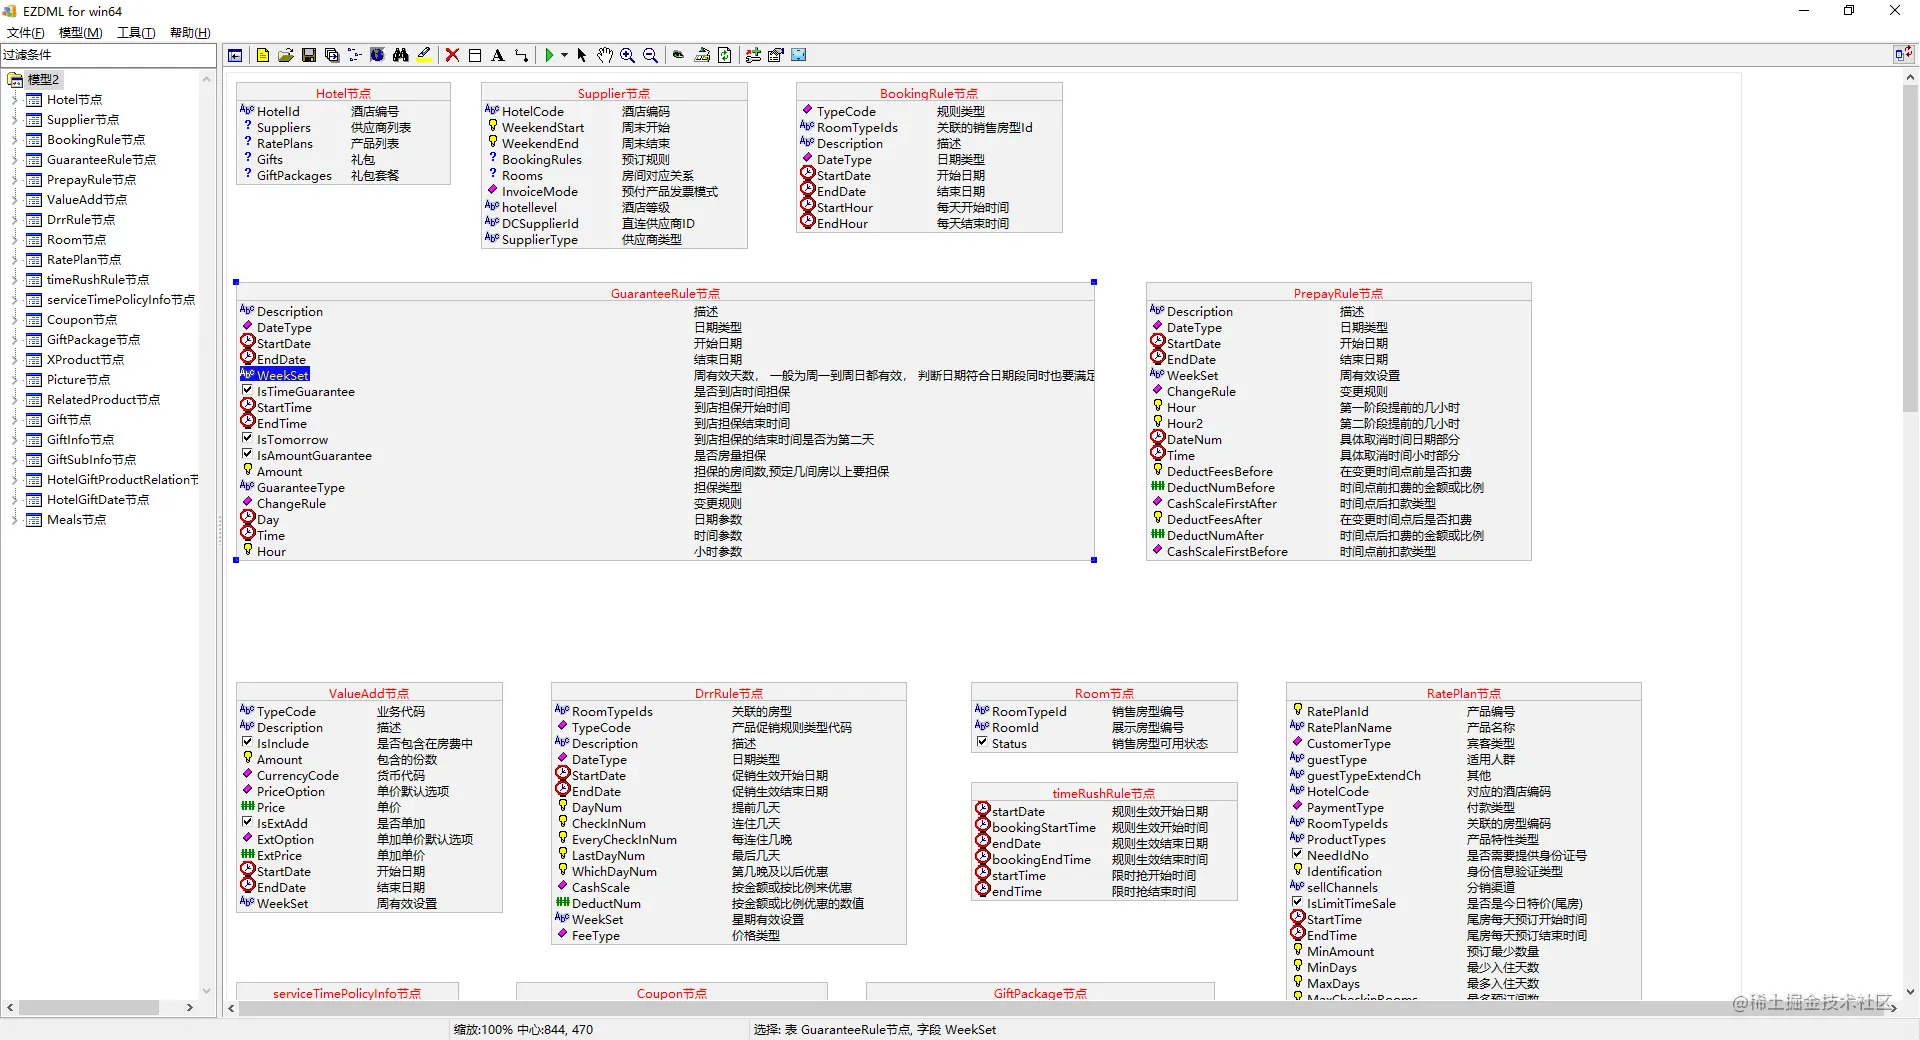Open a model file via folder icon
This screenshot has width=1920, height=1040.
click(285, 55)
